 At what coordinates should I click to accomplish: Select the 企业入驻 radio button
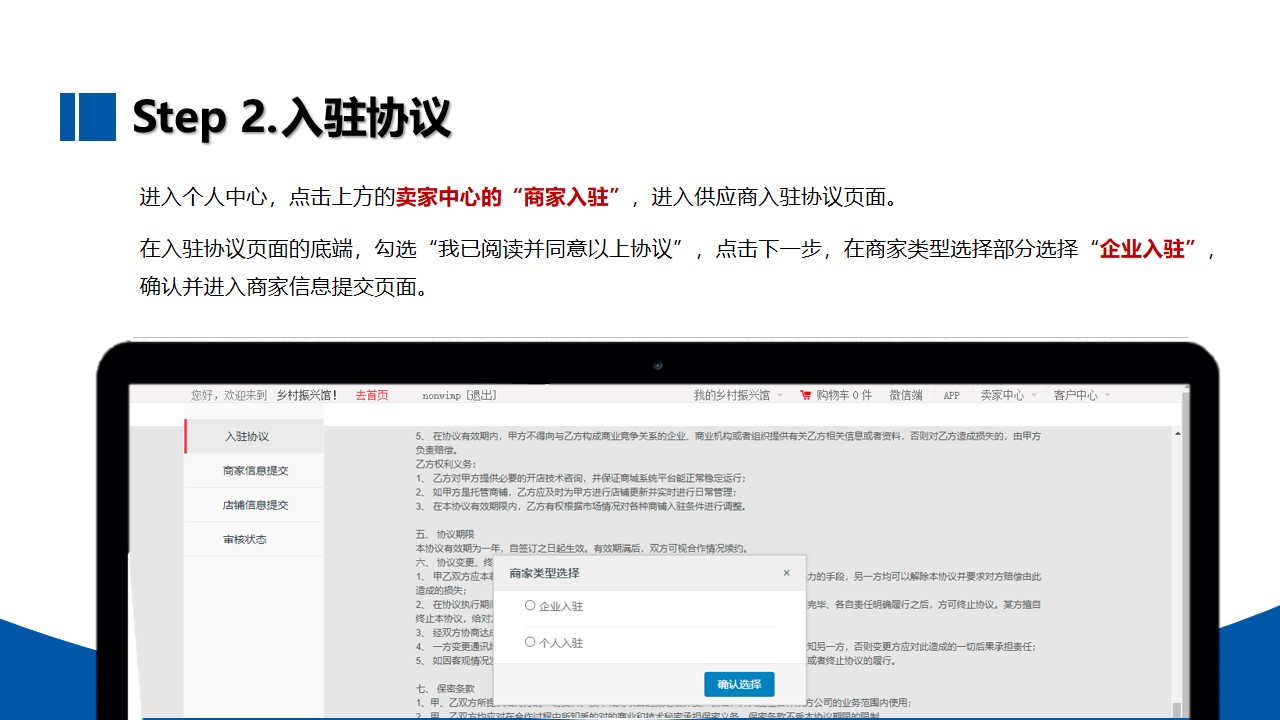[x=530, y=606]
